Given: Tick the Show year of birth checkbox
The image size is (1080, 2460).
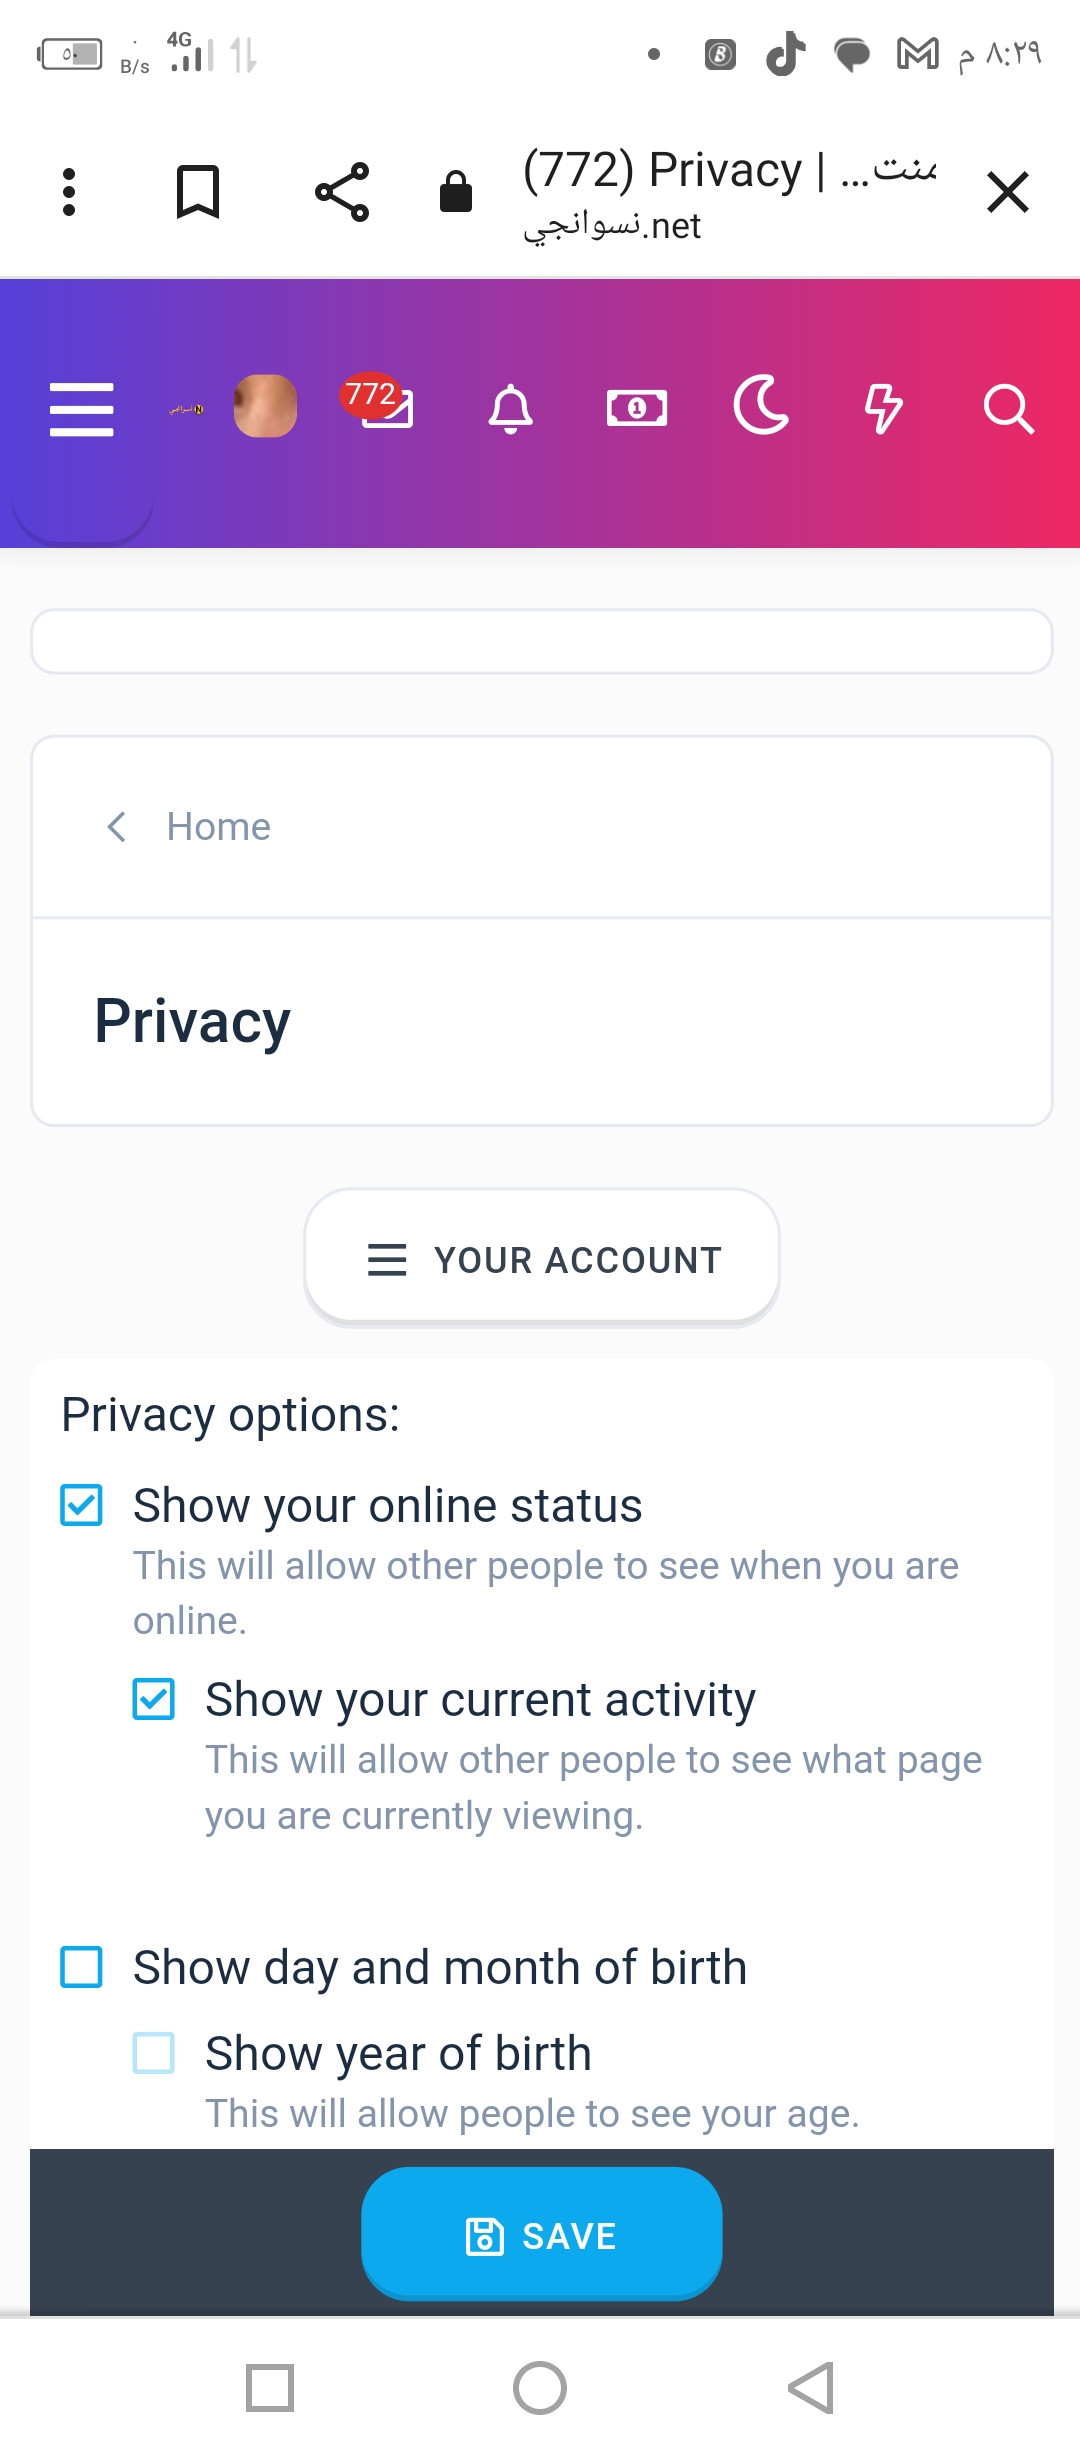Looking at the screenshot, I should (x=154, y=2053).
